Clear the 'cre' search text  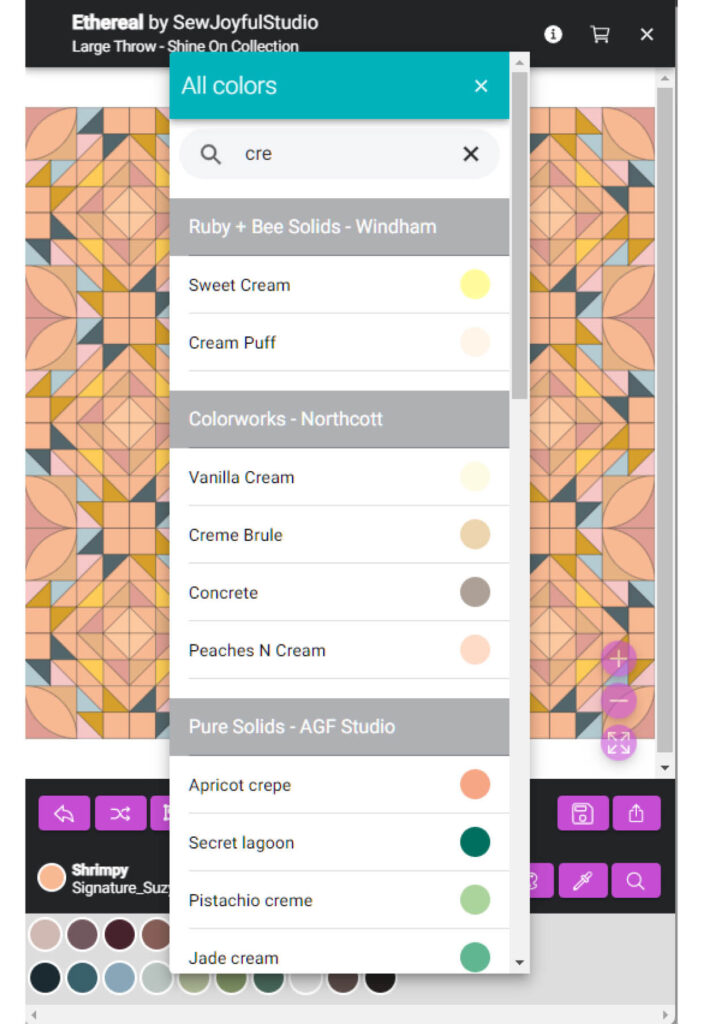pos(470,154)
